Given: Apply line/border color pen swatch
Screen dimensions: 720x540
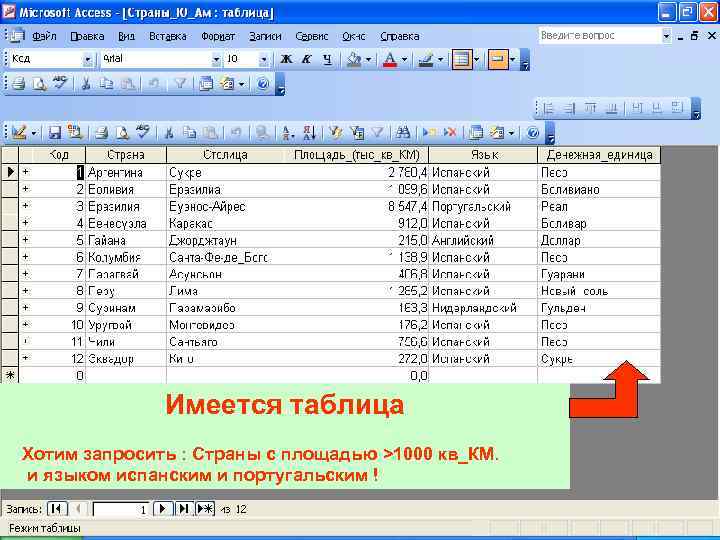Looking at the screenshot, I should [x=427, y=59].
